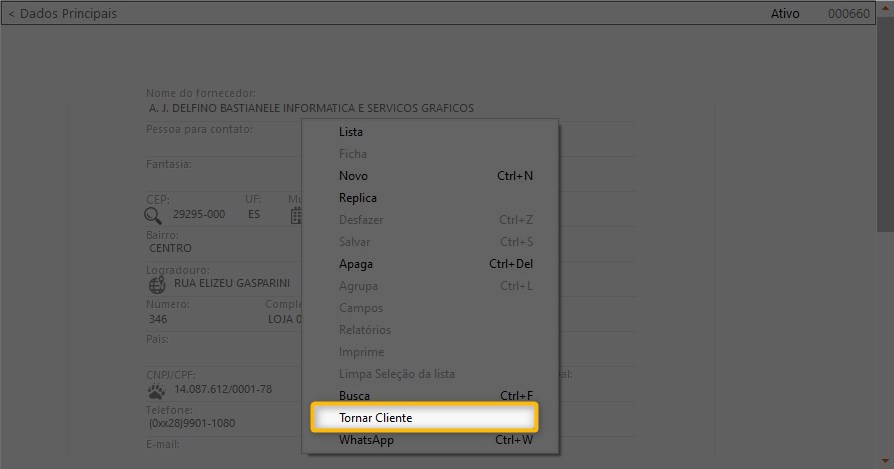Viewport: 894px width, 469px height.
Task: Choose Replica from the context menu
Action: 358,198
